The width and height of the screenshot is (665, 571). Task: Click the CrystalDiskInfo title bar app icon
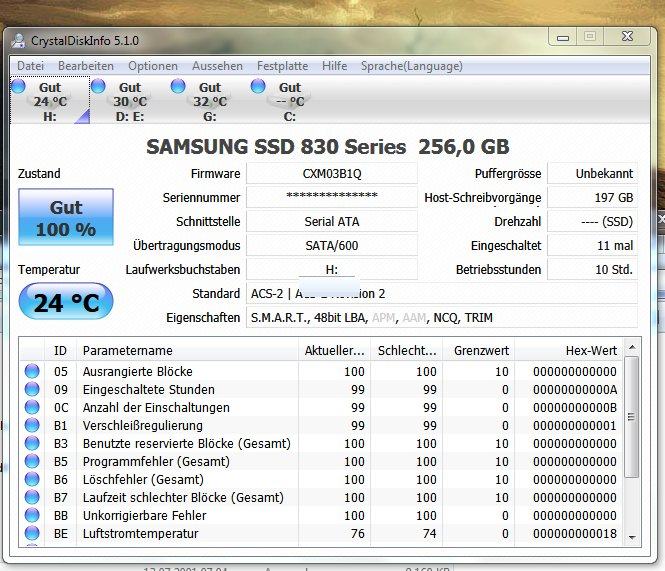point(18,41)
